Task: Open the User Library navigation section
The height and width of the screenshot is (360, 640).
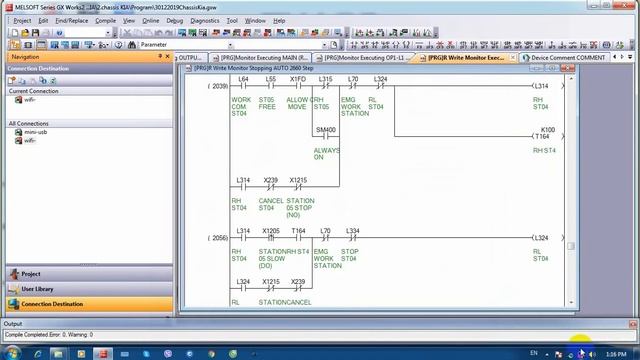Action: click(x=89, y=289)
